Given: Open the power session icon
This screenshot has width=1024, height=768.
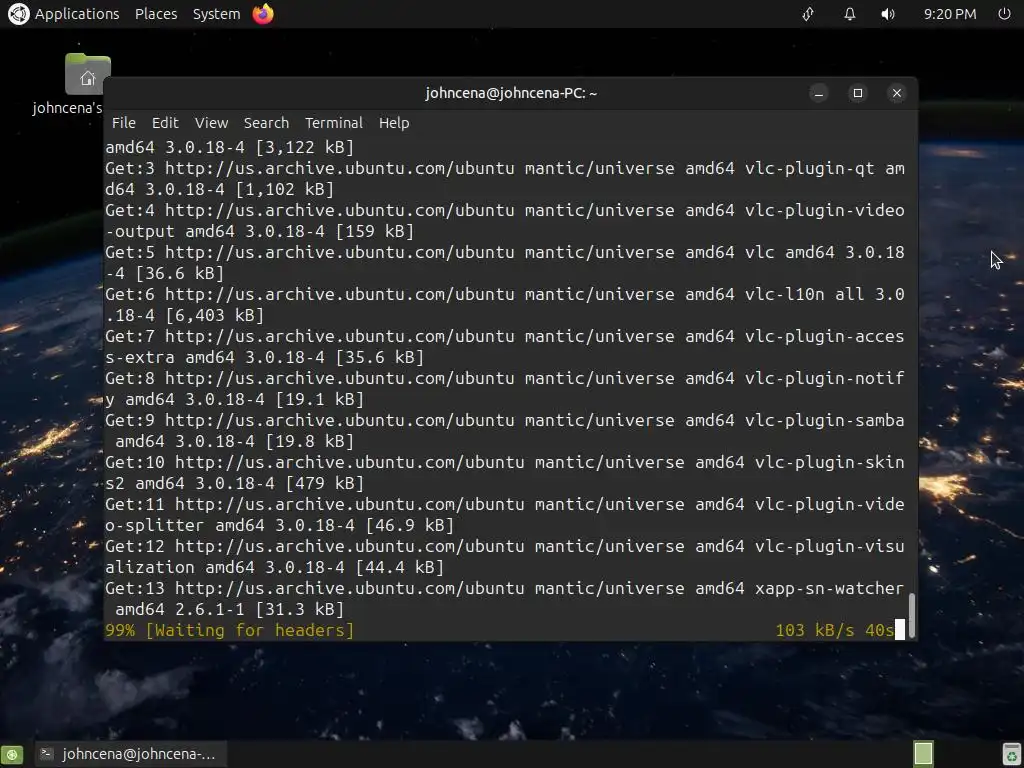Looking at the screenshot, I should click(x=1004, y=14).
